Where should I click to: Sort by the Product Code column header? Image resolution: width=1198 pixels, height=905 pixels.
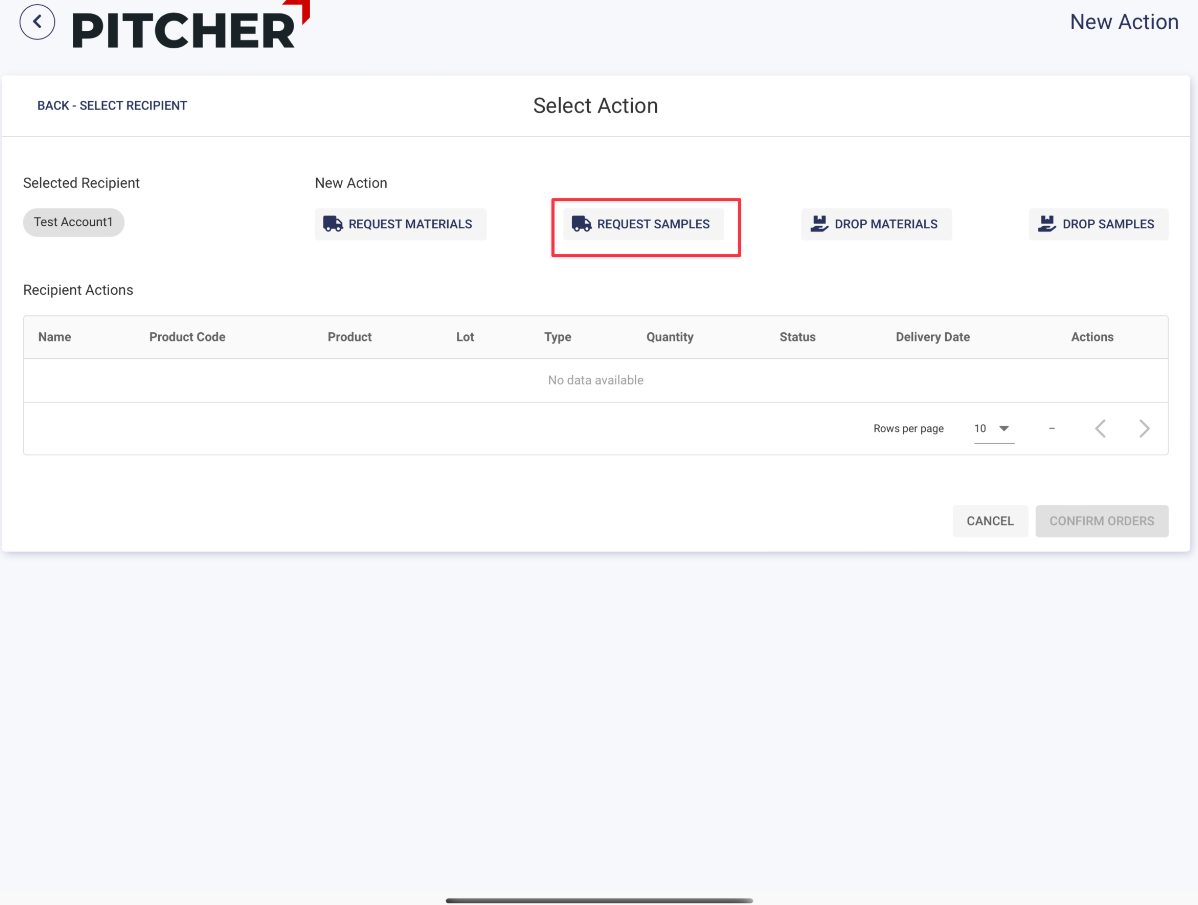[x=187, y=337]
